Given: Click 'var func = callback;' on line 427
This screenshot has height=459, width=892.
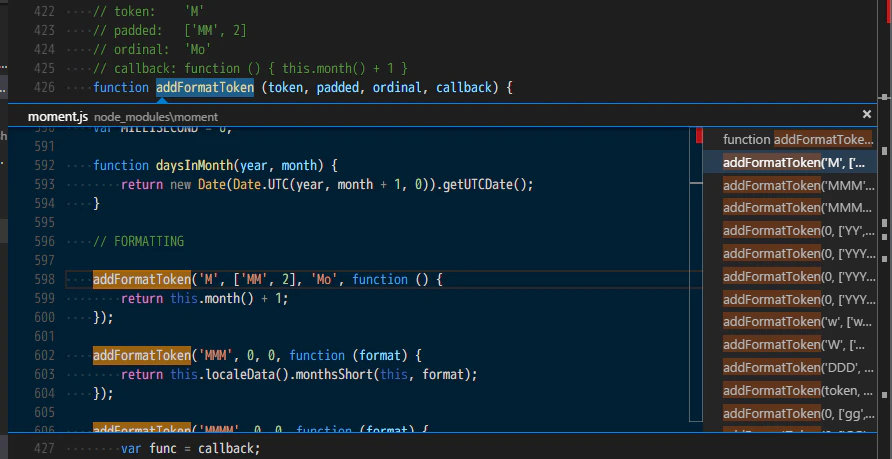Looking at the screenshot, I should tap(191, 448).
